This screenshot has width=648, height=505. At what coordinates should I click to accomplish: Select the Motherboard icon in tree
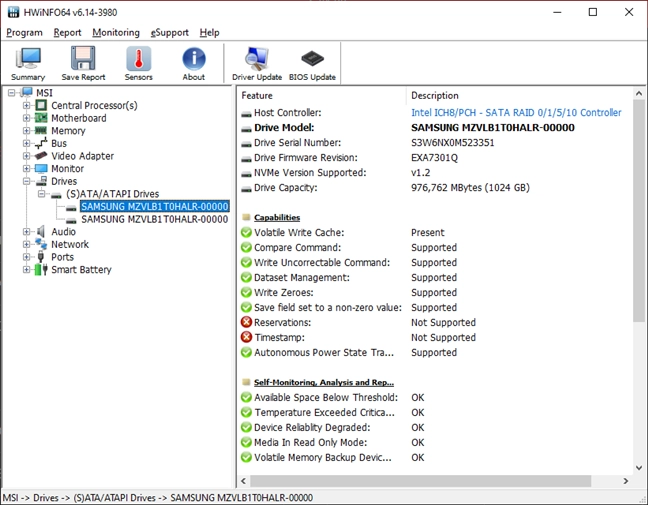tap(41, 118)
